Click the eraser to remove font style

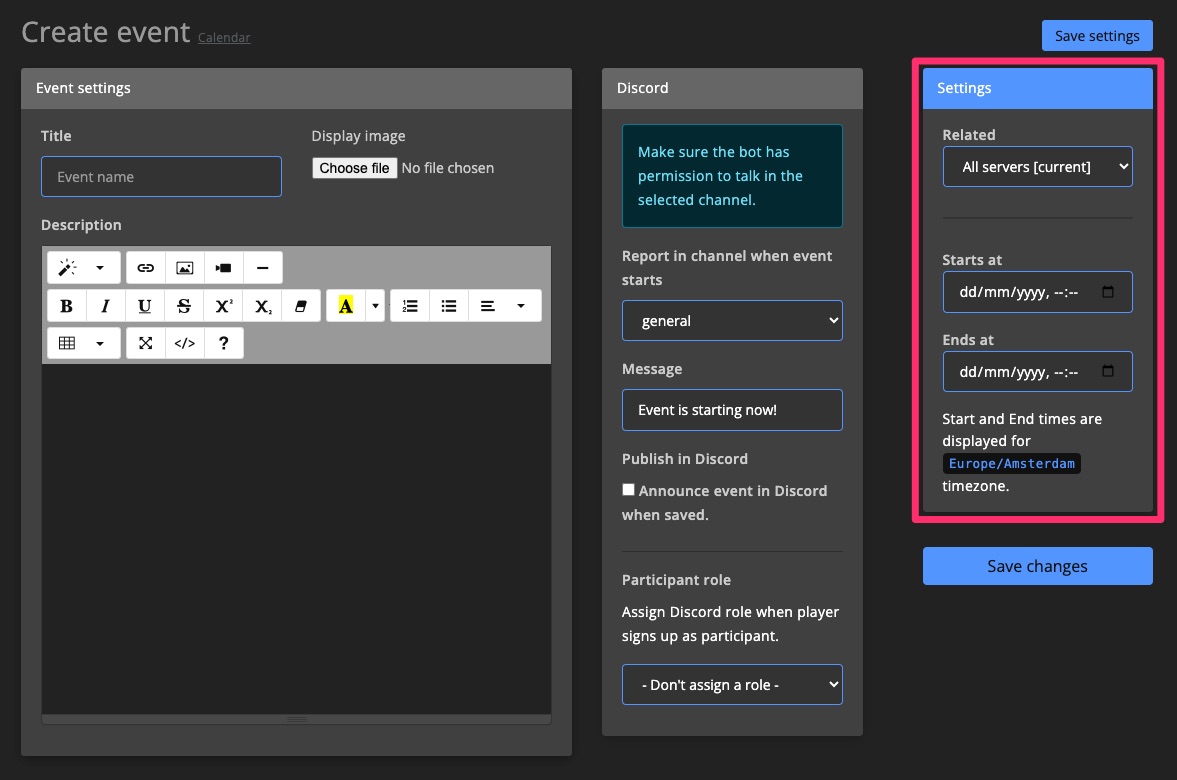point(301,306)
